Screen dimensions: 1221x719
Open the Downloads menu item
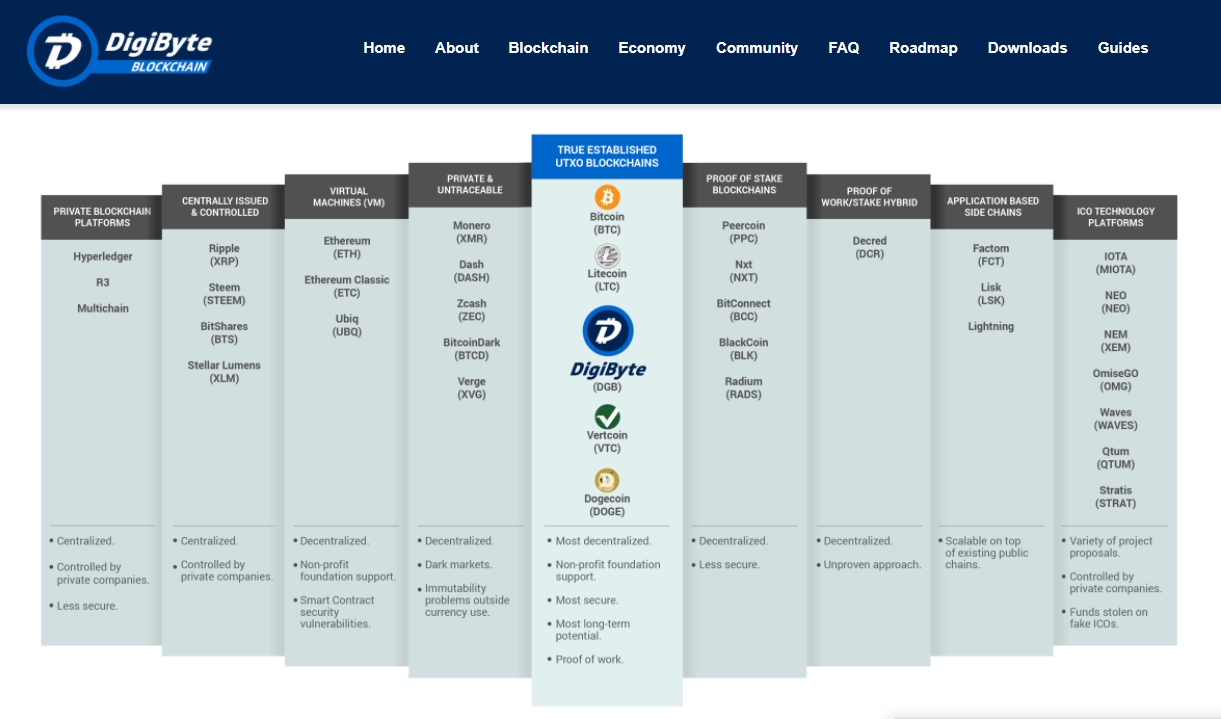[x=1027, y=48]
